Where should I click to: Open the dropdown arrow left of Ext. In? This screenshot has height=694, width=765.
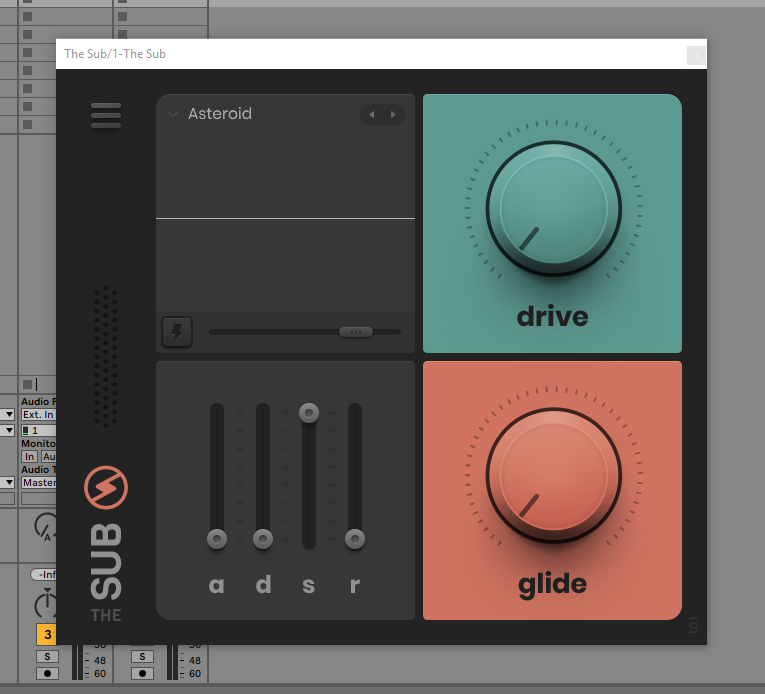click(8, 414)
